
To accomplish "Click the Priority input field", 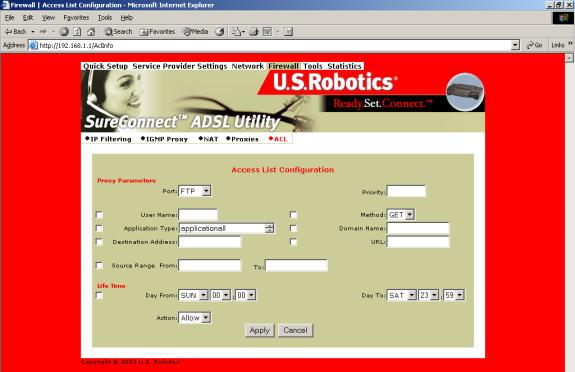I will point(406,191).
